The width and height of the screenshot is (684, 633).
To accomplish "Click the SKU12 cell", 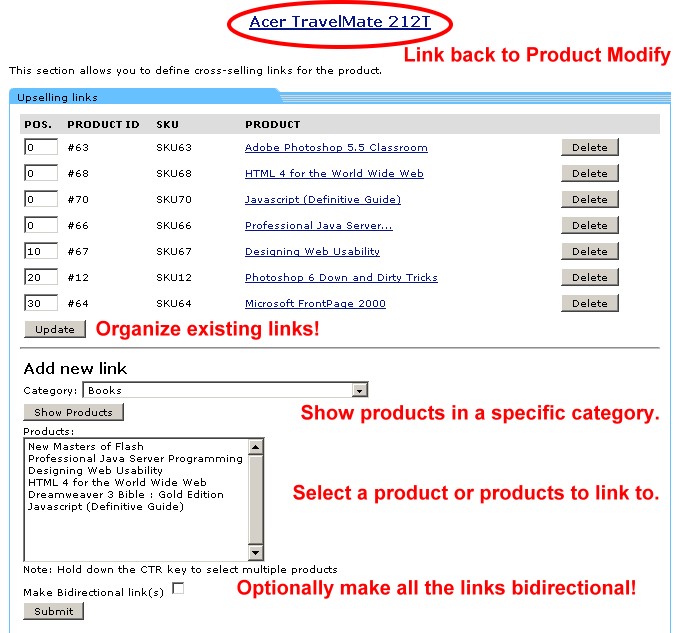I will pyautogui.click(x=174, y=277).
